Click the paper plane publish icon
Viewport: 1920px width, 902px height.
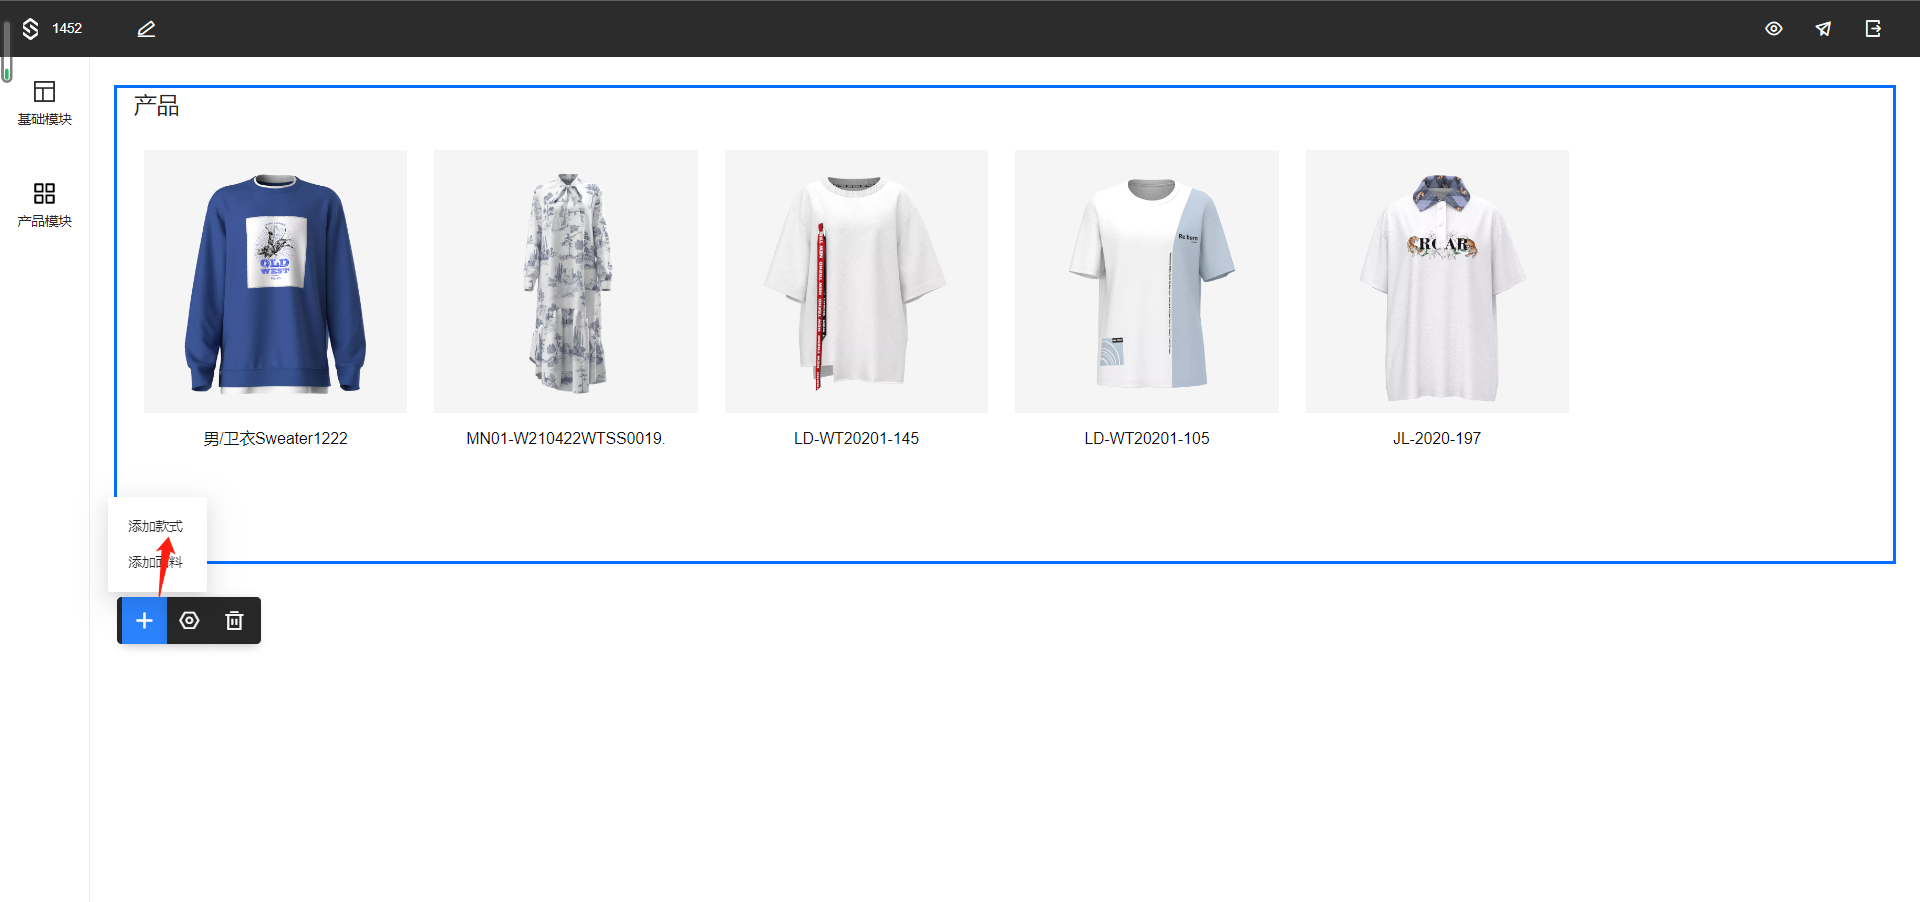[x=1823, y=29]
